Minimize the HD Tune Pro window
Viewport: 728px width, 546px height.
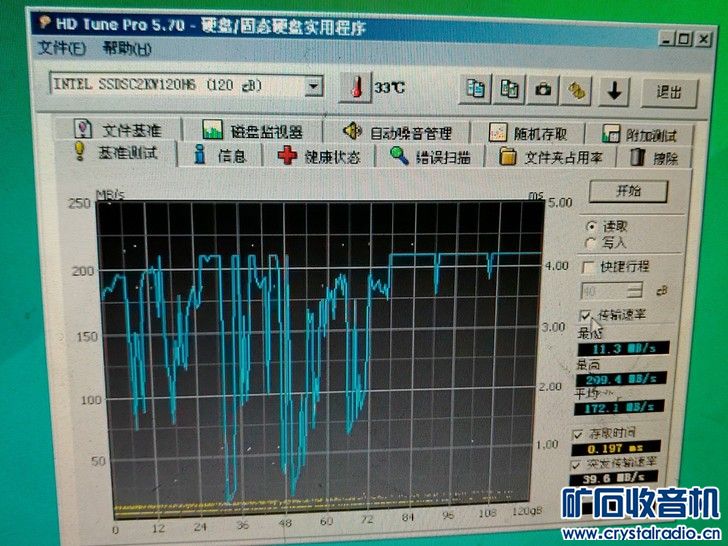pyautogui.click(x=666, y=39)
